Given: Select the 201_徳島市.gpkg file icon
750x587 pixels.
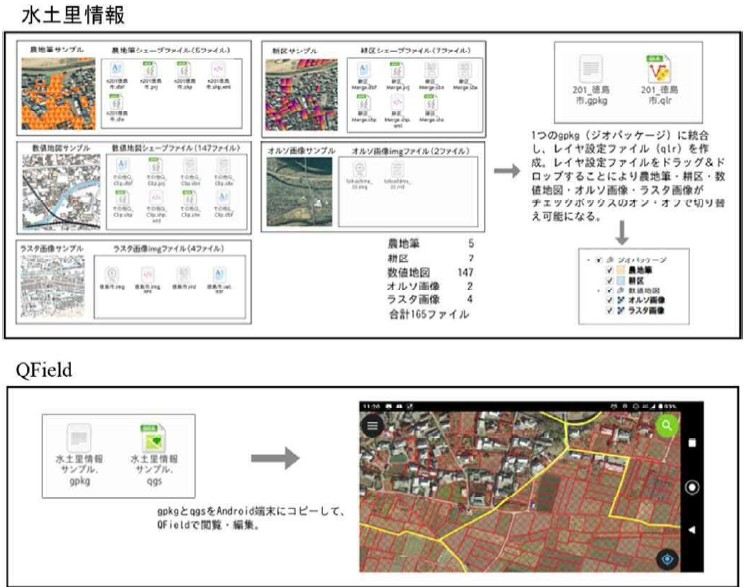Looking at the screenshot, I should click(591, 69).
